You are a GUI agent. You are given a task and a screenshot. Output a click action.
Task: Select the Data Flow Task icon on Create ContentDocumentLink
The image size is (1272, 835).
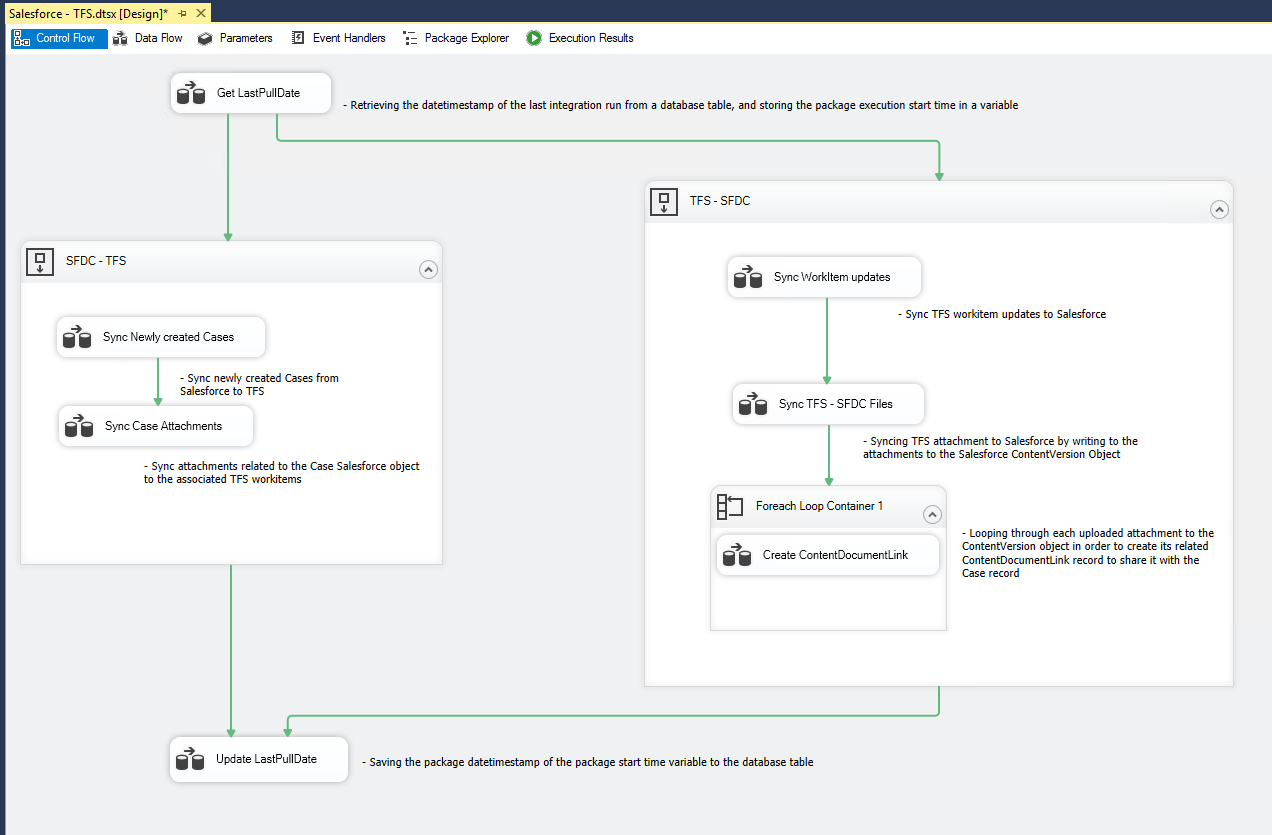(x=737, y=554)
